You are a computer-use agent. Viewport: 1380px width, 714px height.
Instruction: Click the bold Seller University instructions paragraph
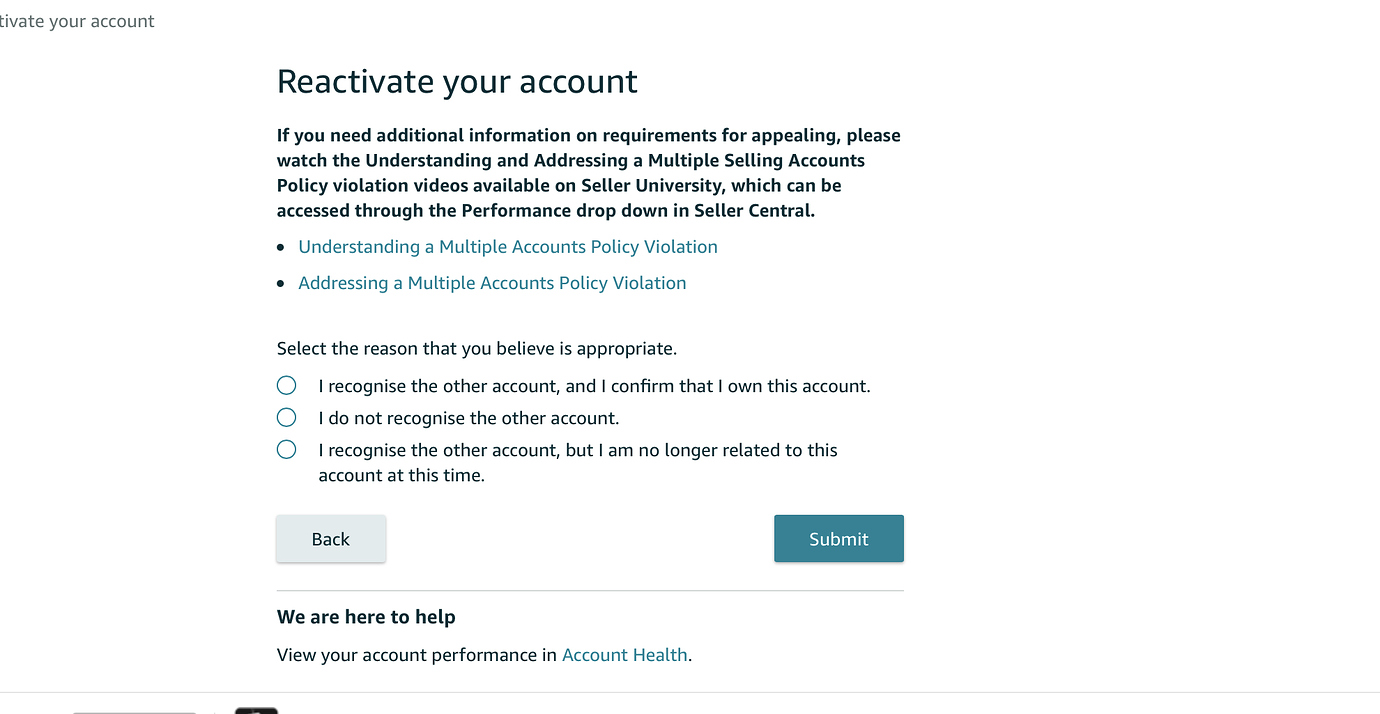(588, 173)
